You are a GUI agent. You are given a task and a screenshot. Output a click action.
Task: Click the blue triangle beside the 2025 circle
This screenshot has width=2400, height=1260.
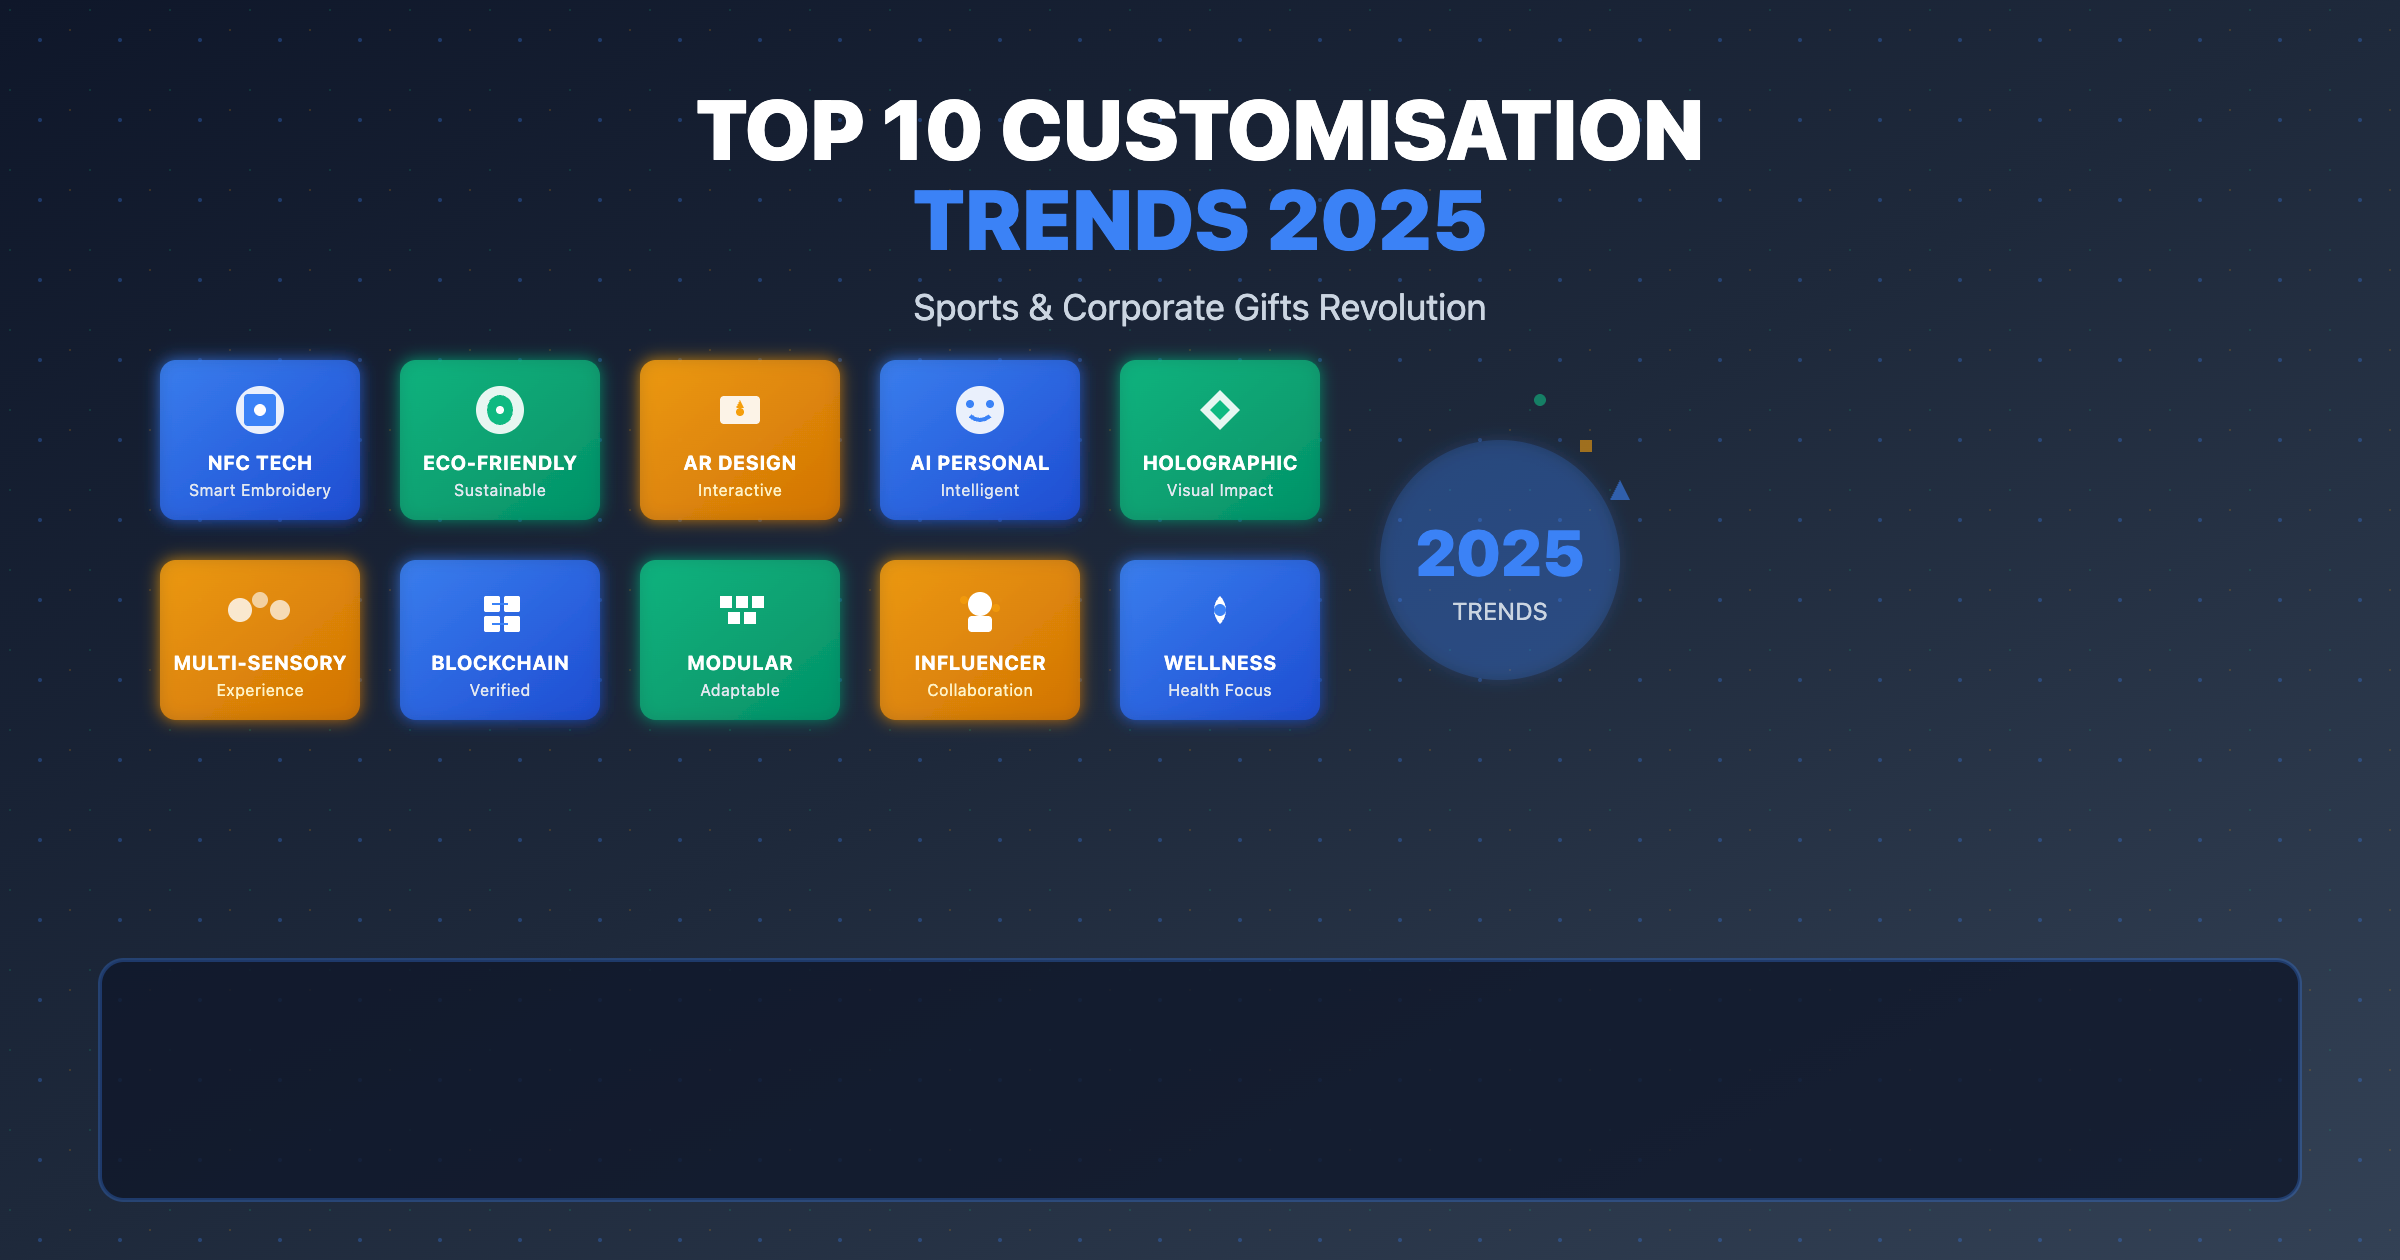click(x=1620, y=490)
